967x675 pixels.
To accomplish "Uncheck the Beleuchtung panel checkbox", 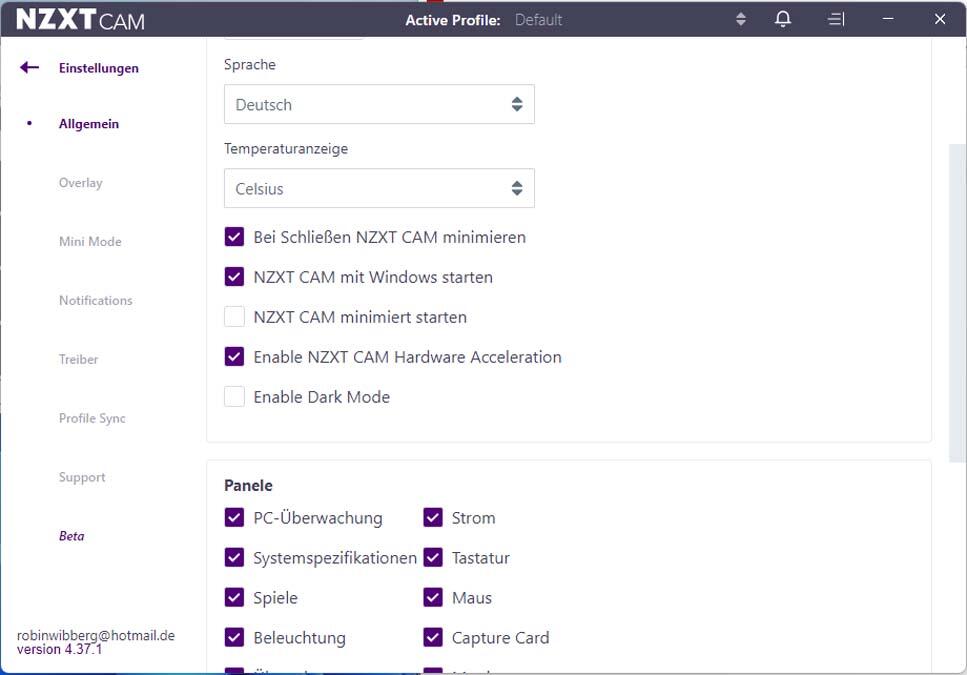I will tap(234, 638).
